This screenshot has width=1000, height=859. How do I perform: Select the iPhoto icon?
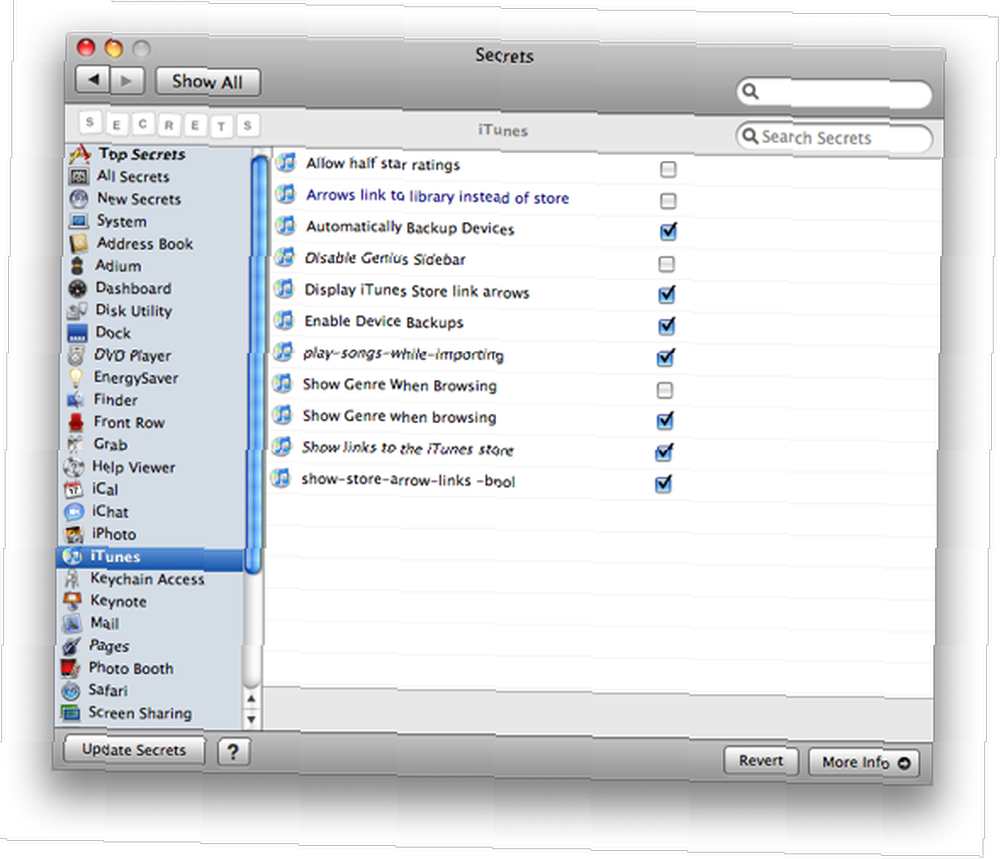click(x=74, y=534)
